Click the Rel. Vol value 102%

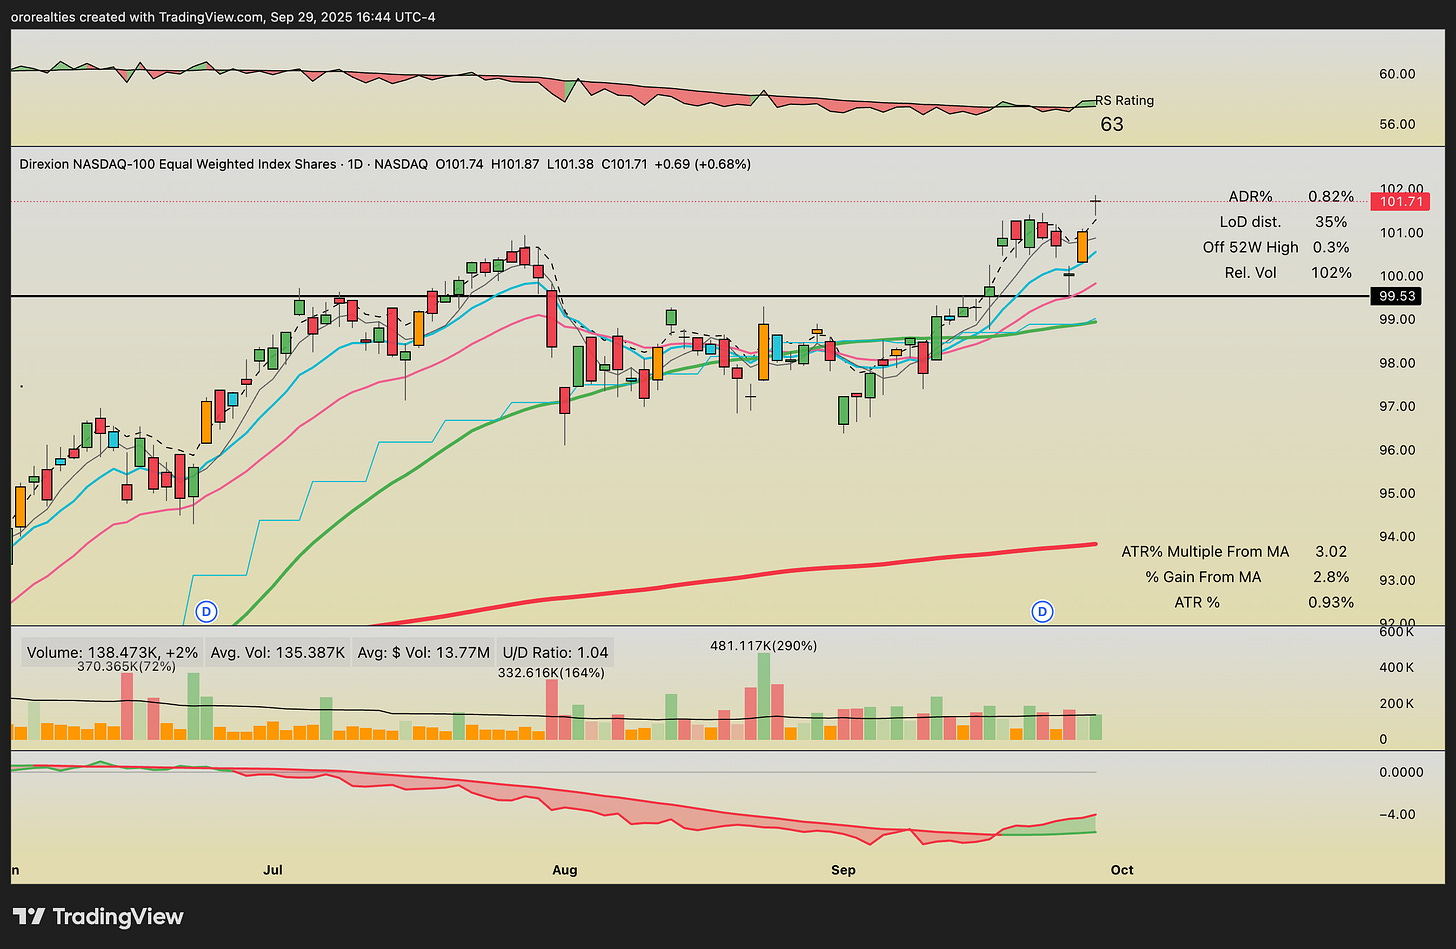pyautogui.click(x=1331, y=272)
